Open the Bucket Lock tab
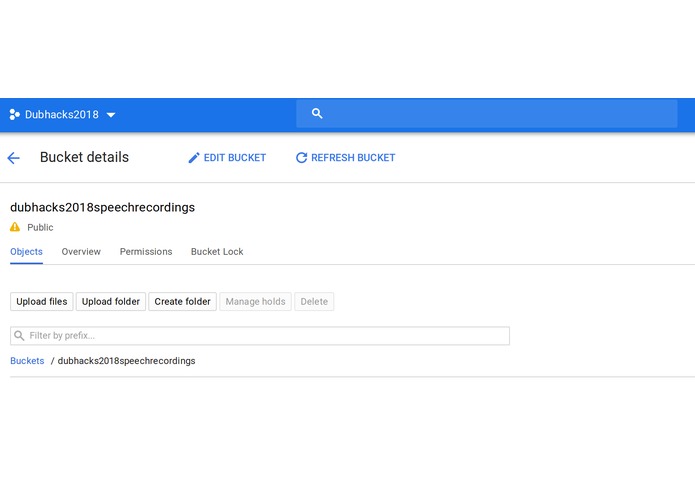The image size is (695, 494). [217, 252]
